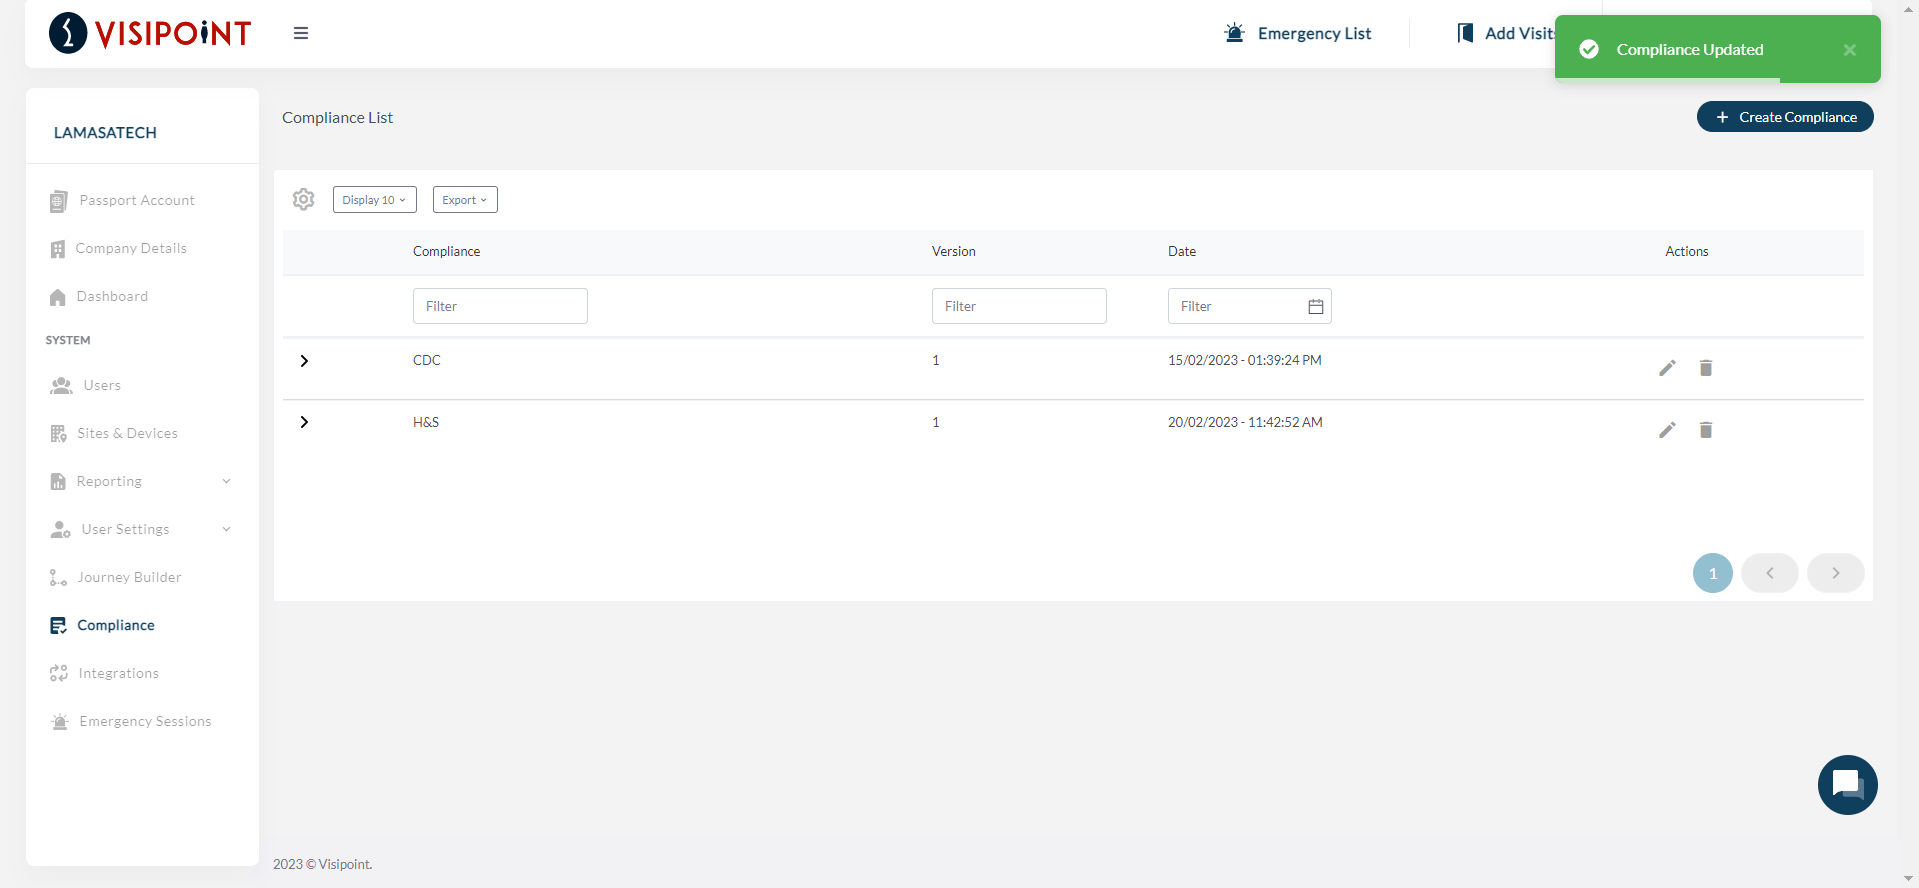Edit the CDC compliance with pencil icon

[x=1667, y=368]
